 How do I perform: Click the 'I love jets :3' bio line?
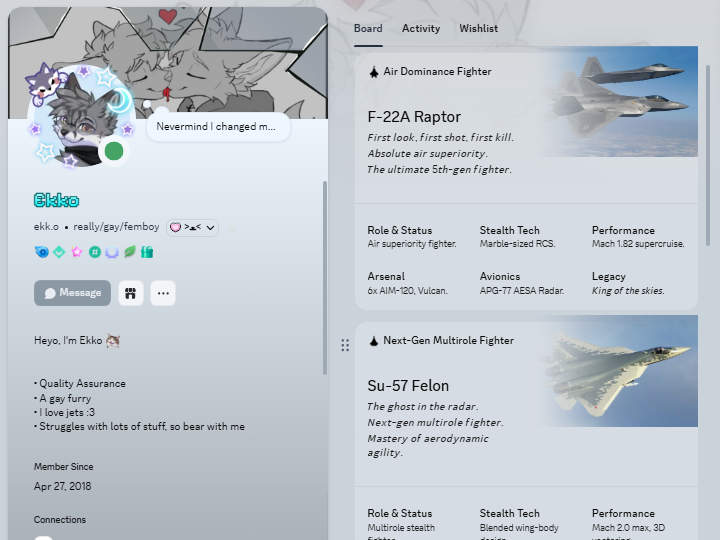click(x=65, y=412)
